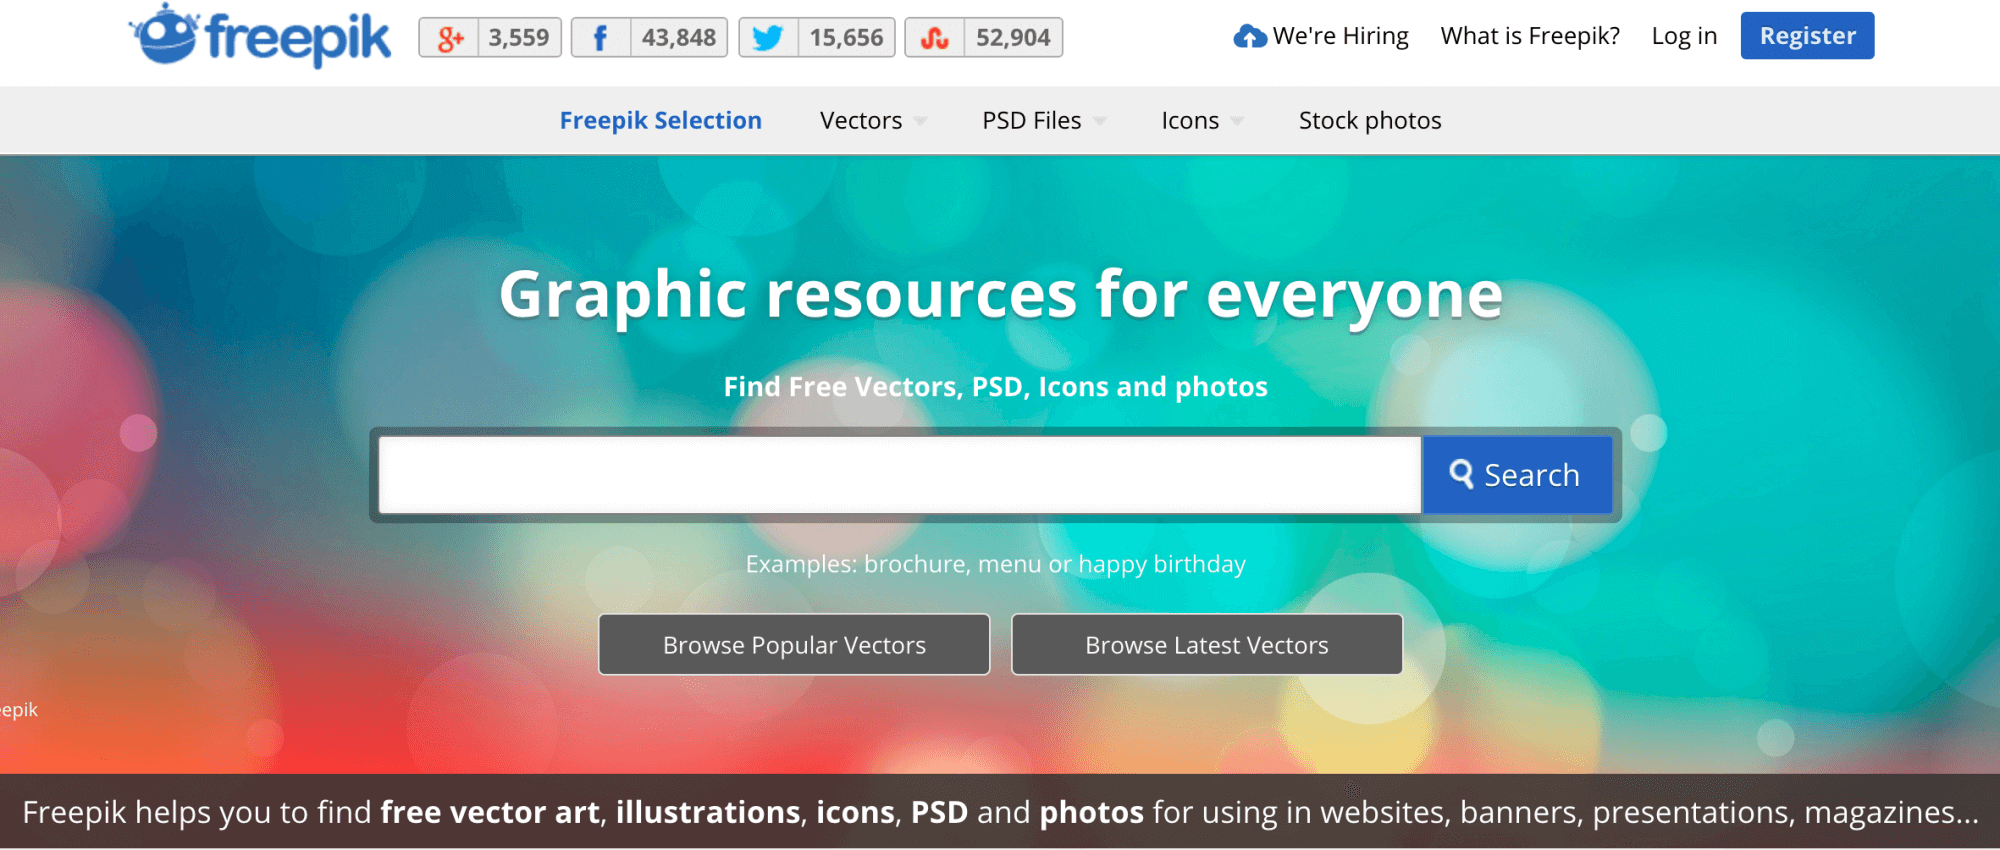Viewport: 2000px width, 850px height.
Task: Click the Freepik logo
Action: point(260,37)
